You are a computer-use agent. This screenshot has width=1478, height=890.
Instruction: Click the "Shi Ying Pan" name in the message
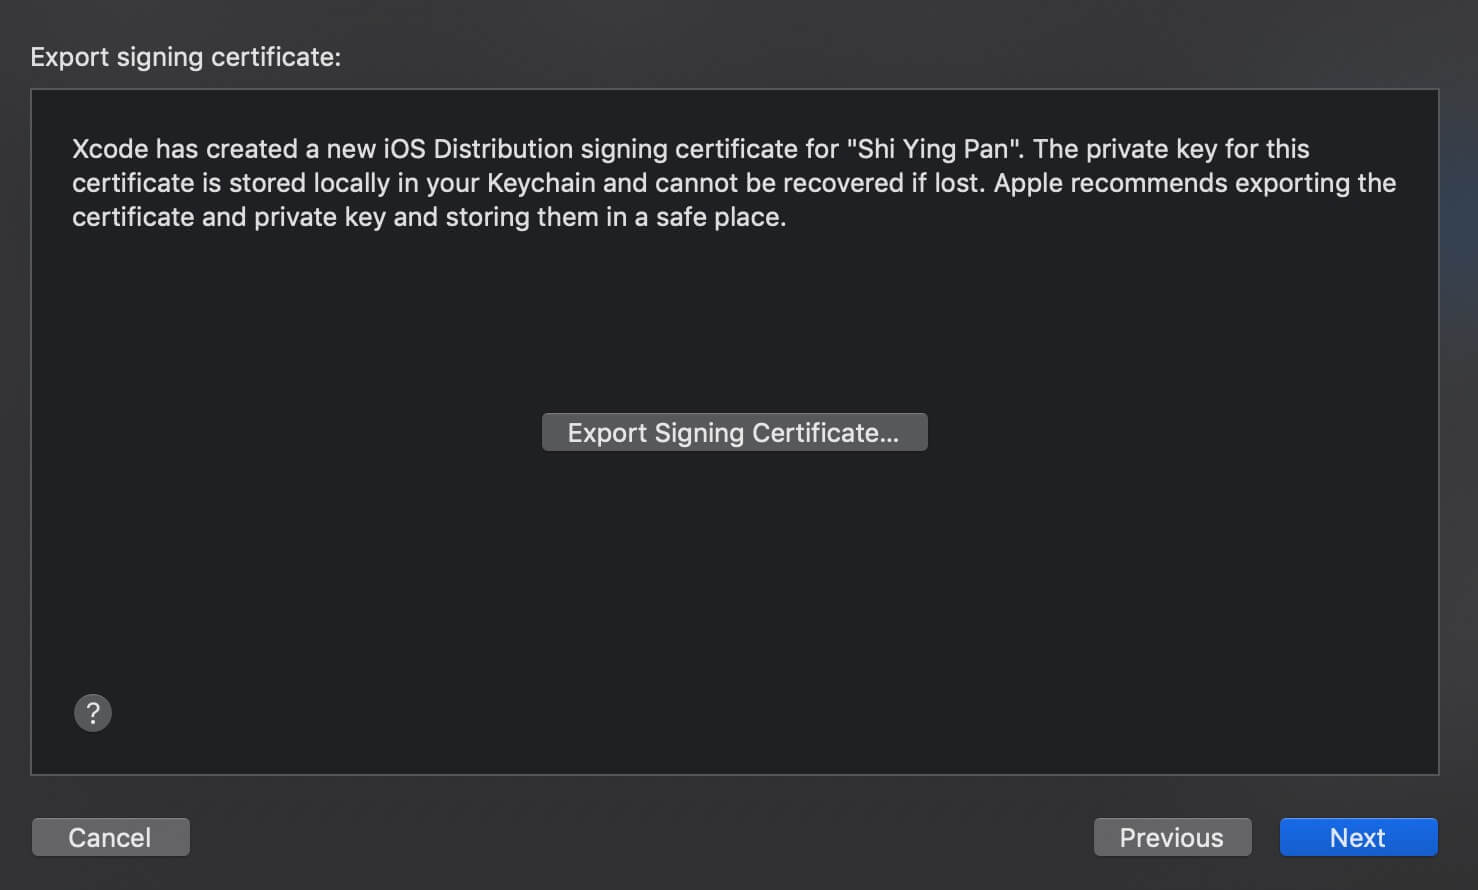pos(934,149)
